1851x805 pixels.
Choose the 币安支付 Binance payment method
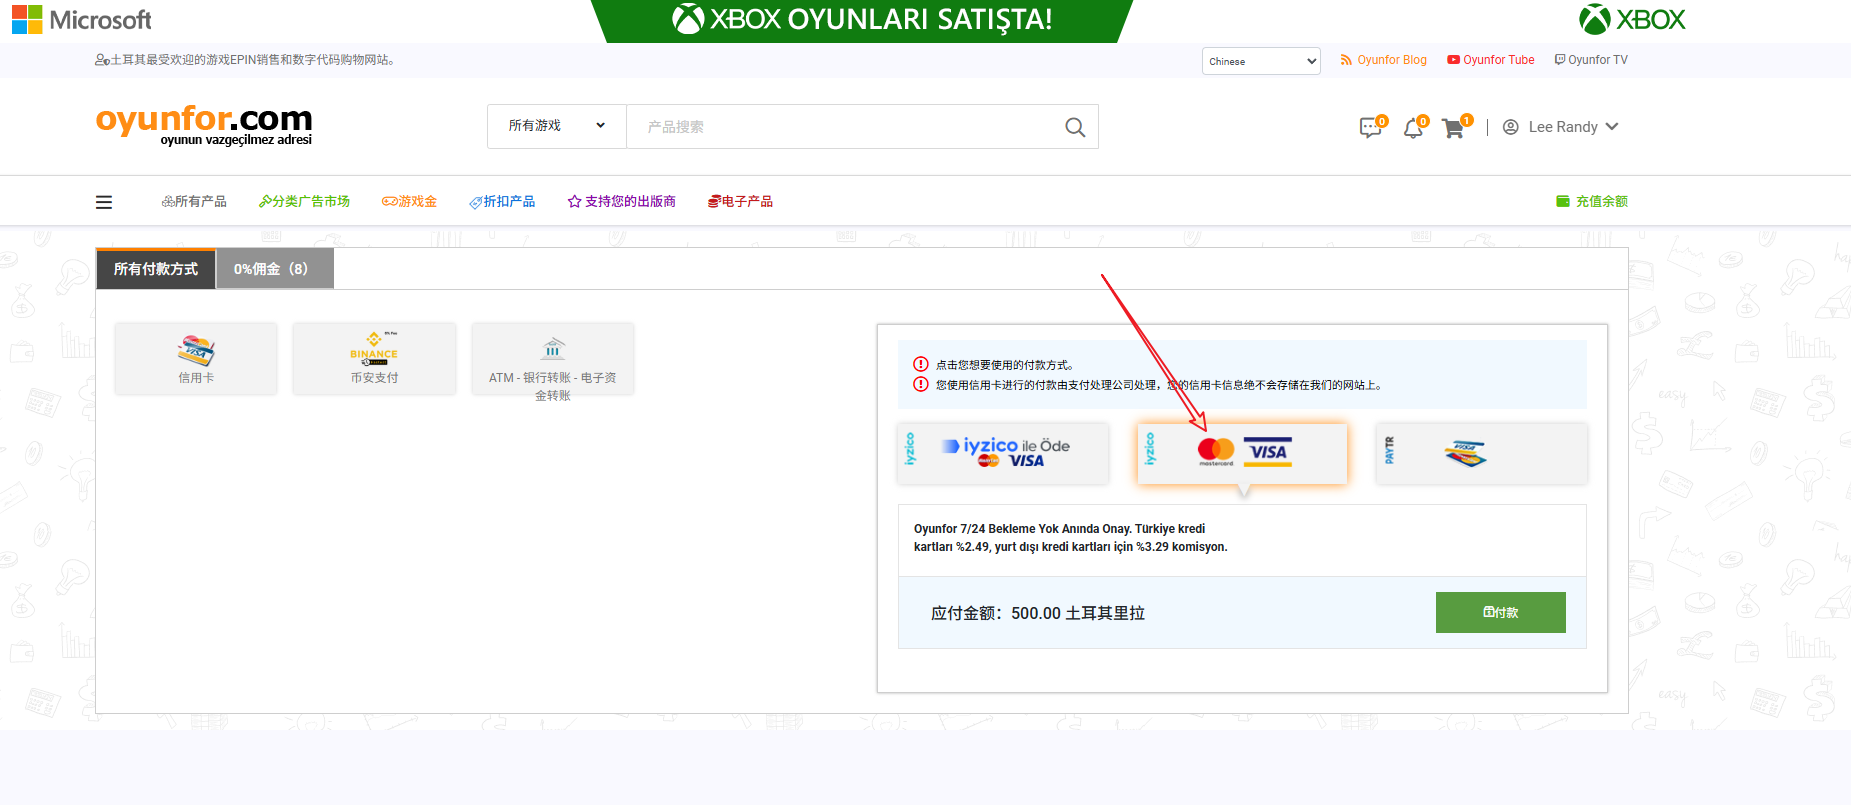pos(374,358)
